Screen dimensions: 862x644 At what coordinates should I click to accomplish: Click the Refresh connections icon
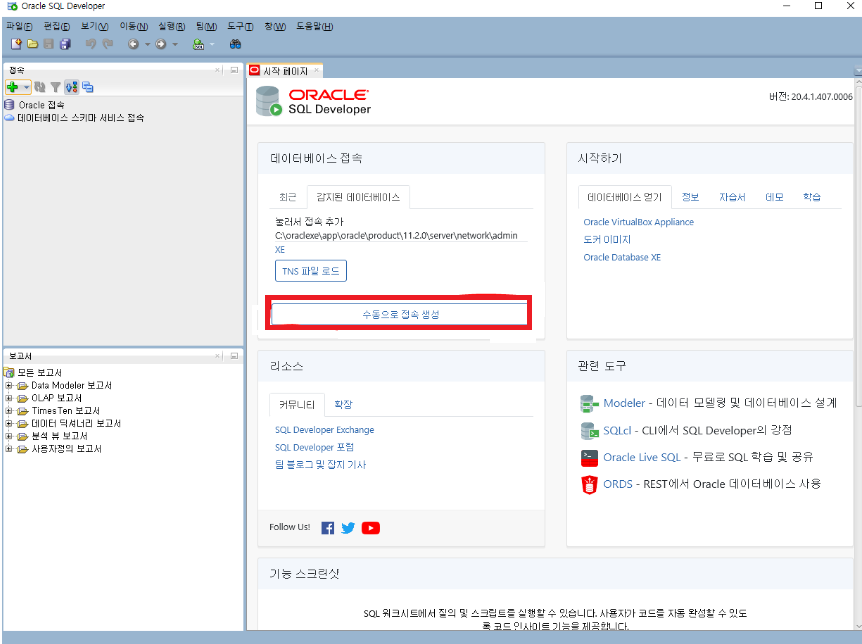coord(40,87)
